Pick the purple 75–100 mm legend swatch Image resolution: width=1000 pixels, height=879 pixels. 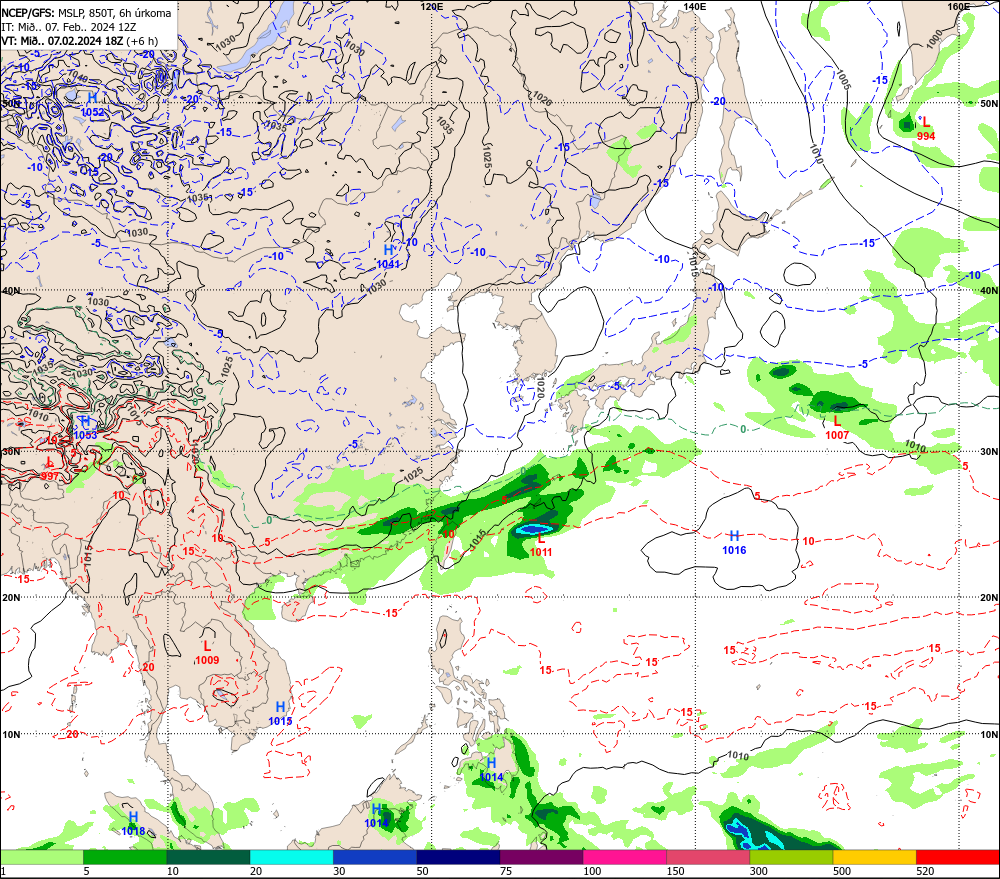point(541,857)
